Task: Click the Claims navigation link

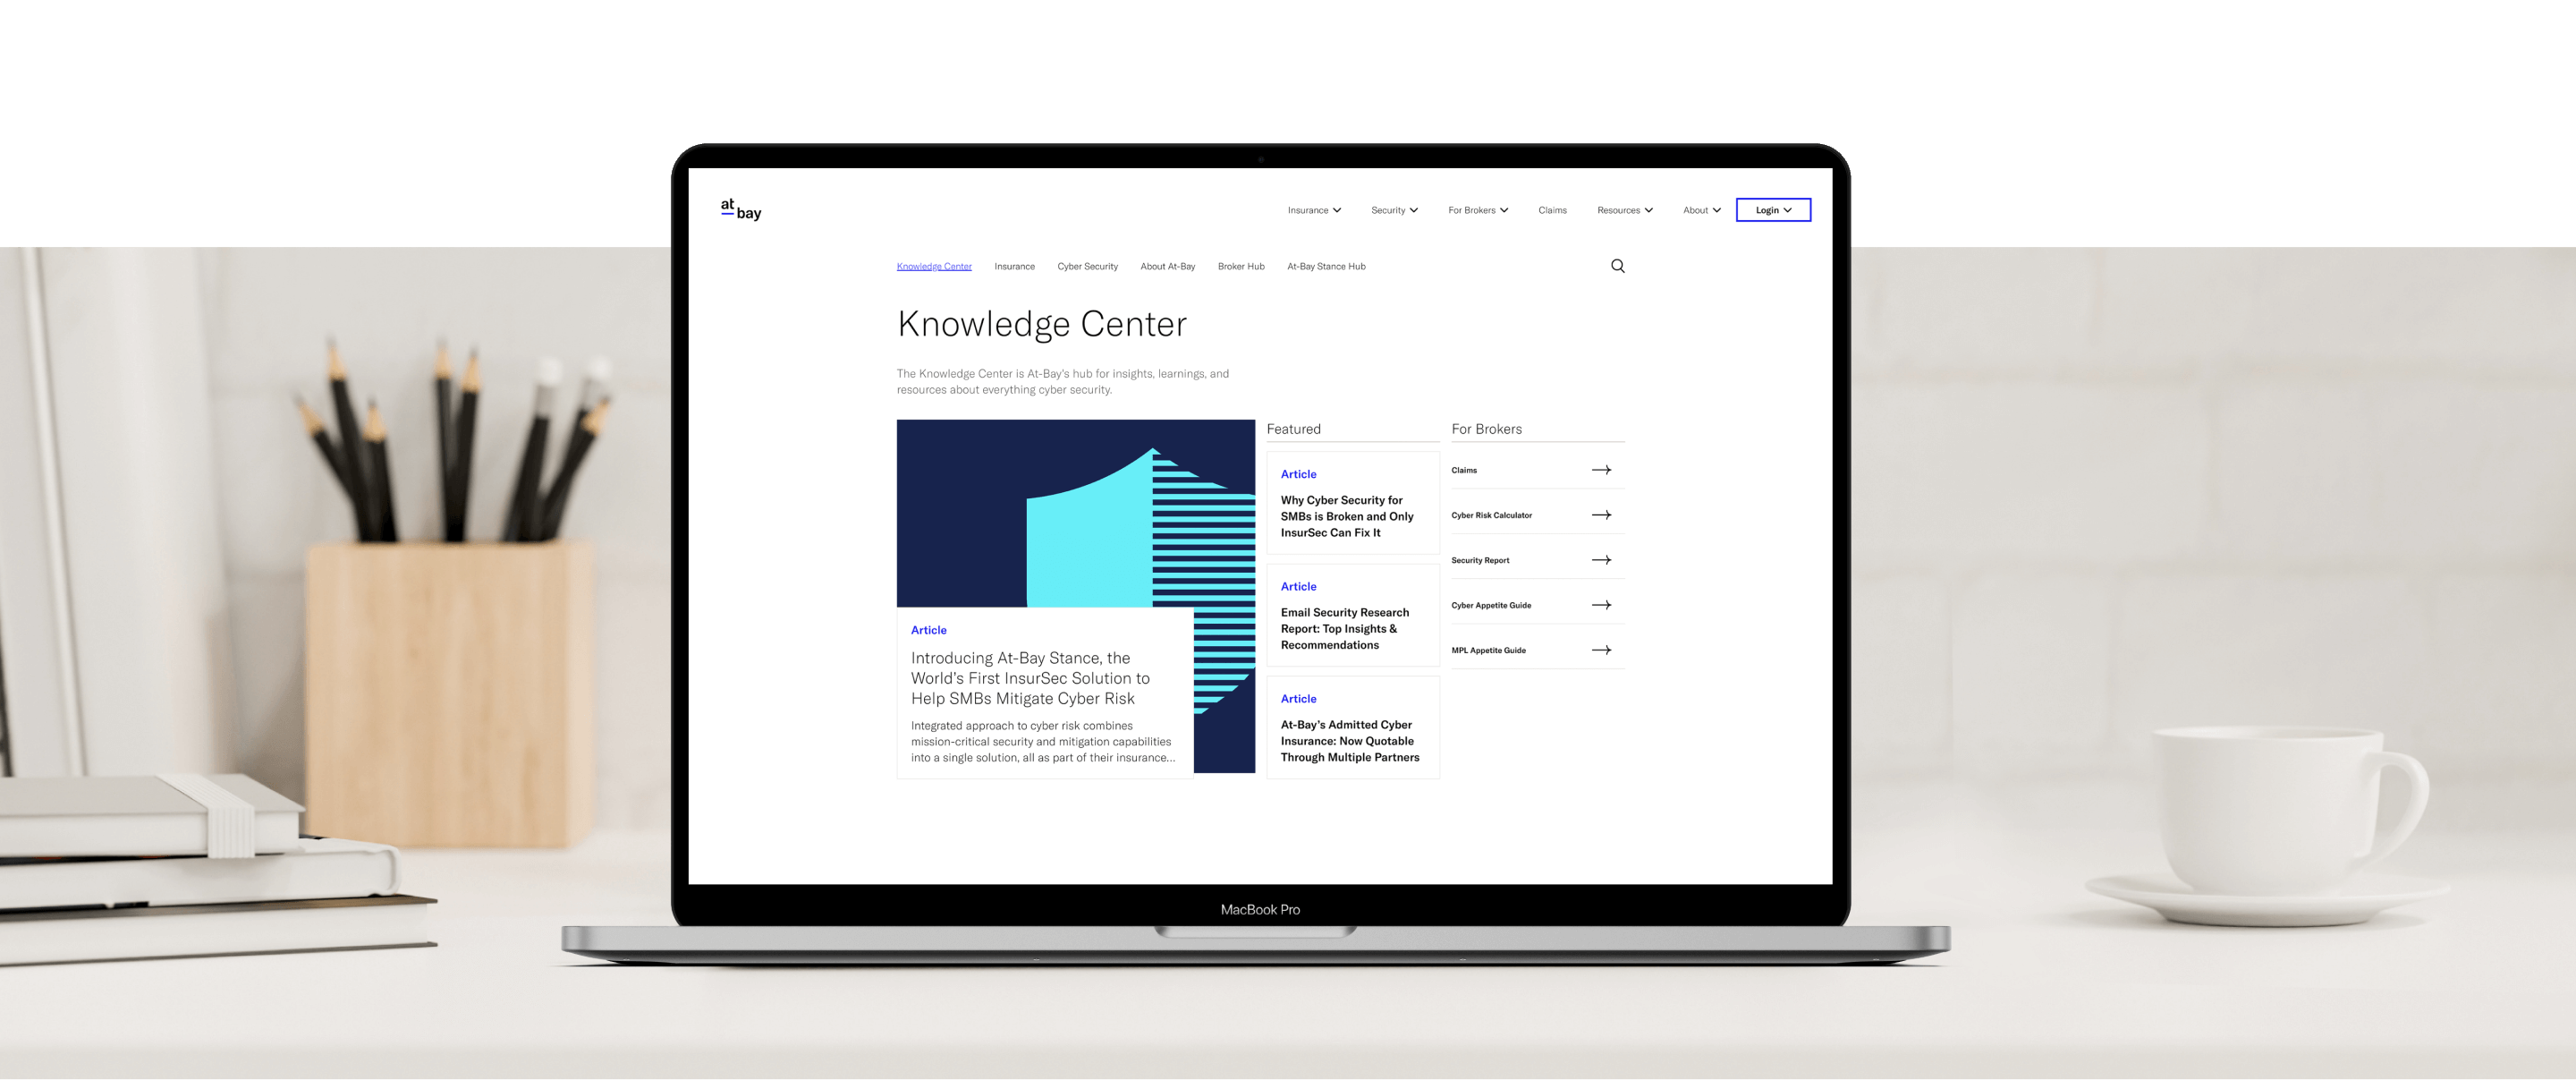Action: point(1553,208)
